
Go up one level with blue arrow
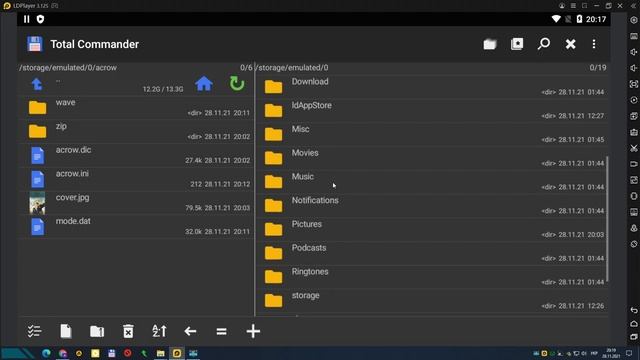point(37,84)
